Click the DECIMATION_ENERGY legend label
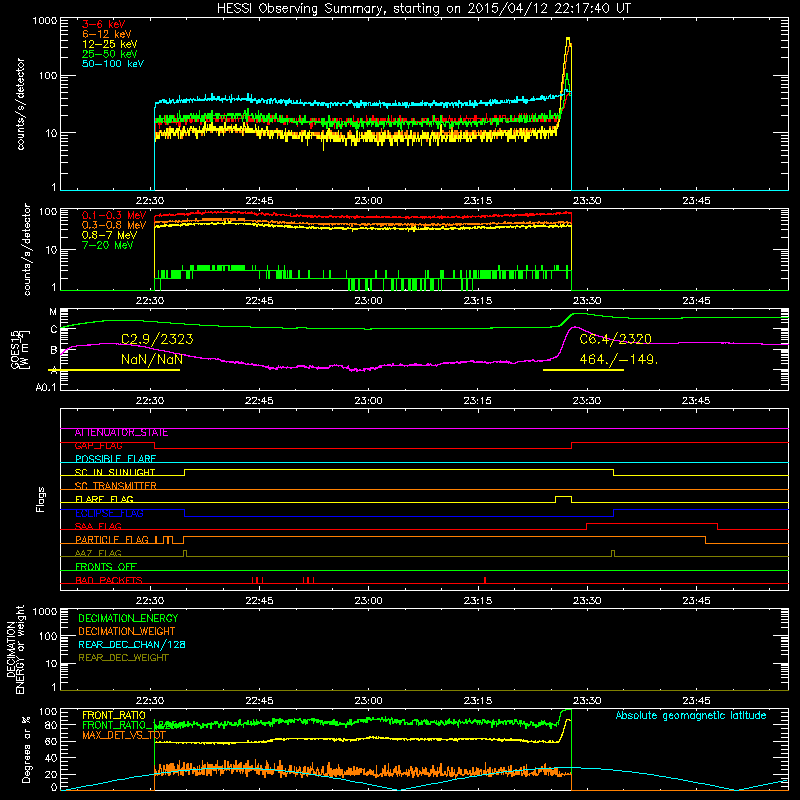Viewport: 800px width, 800px height. coord(128,618)
